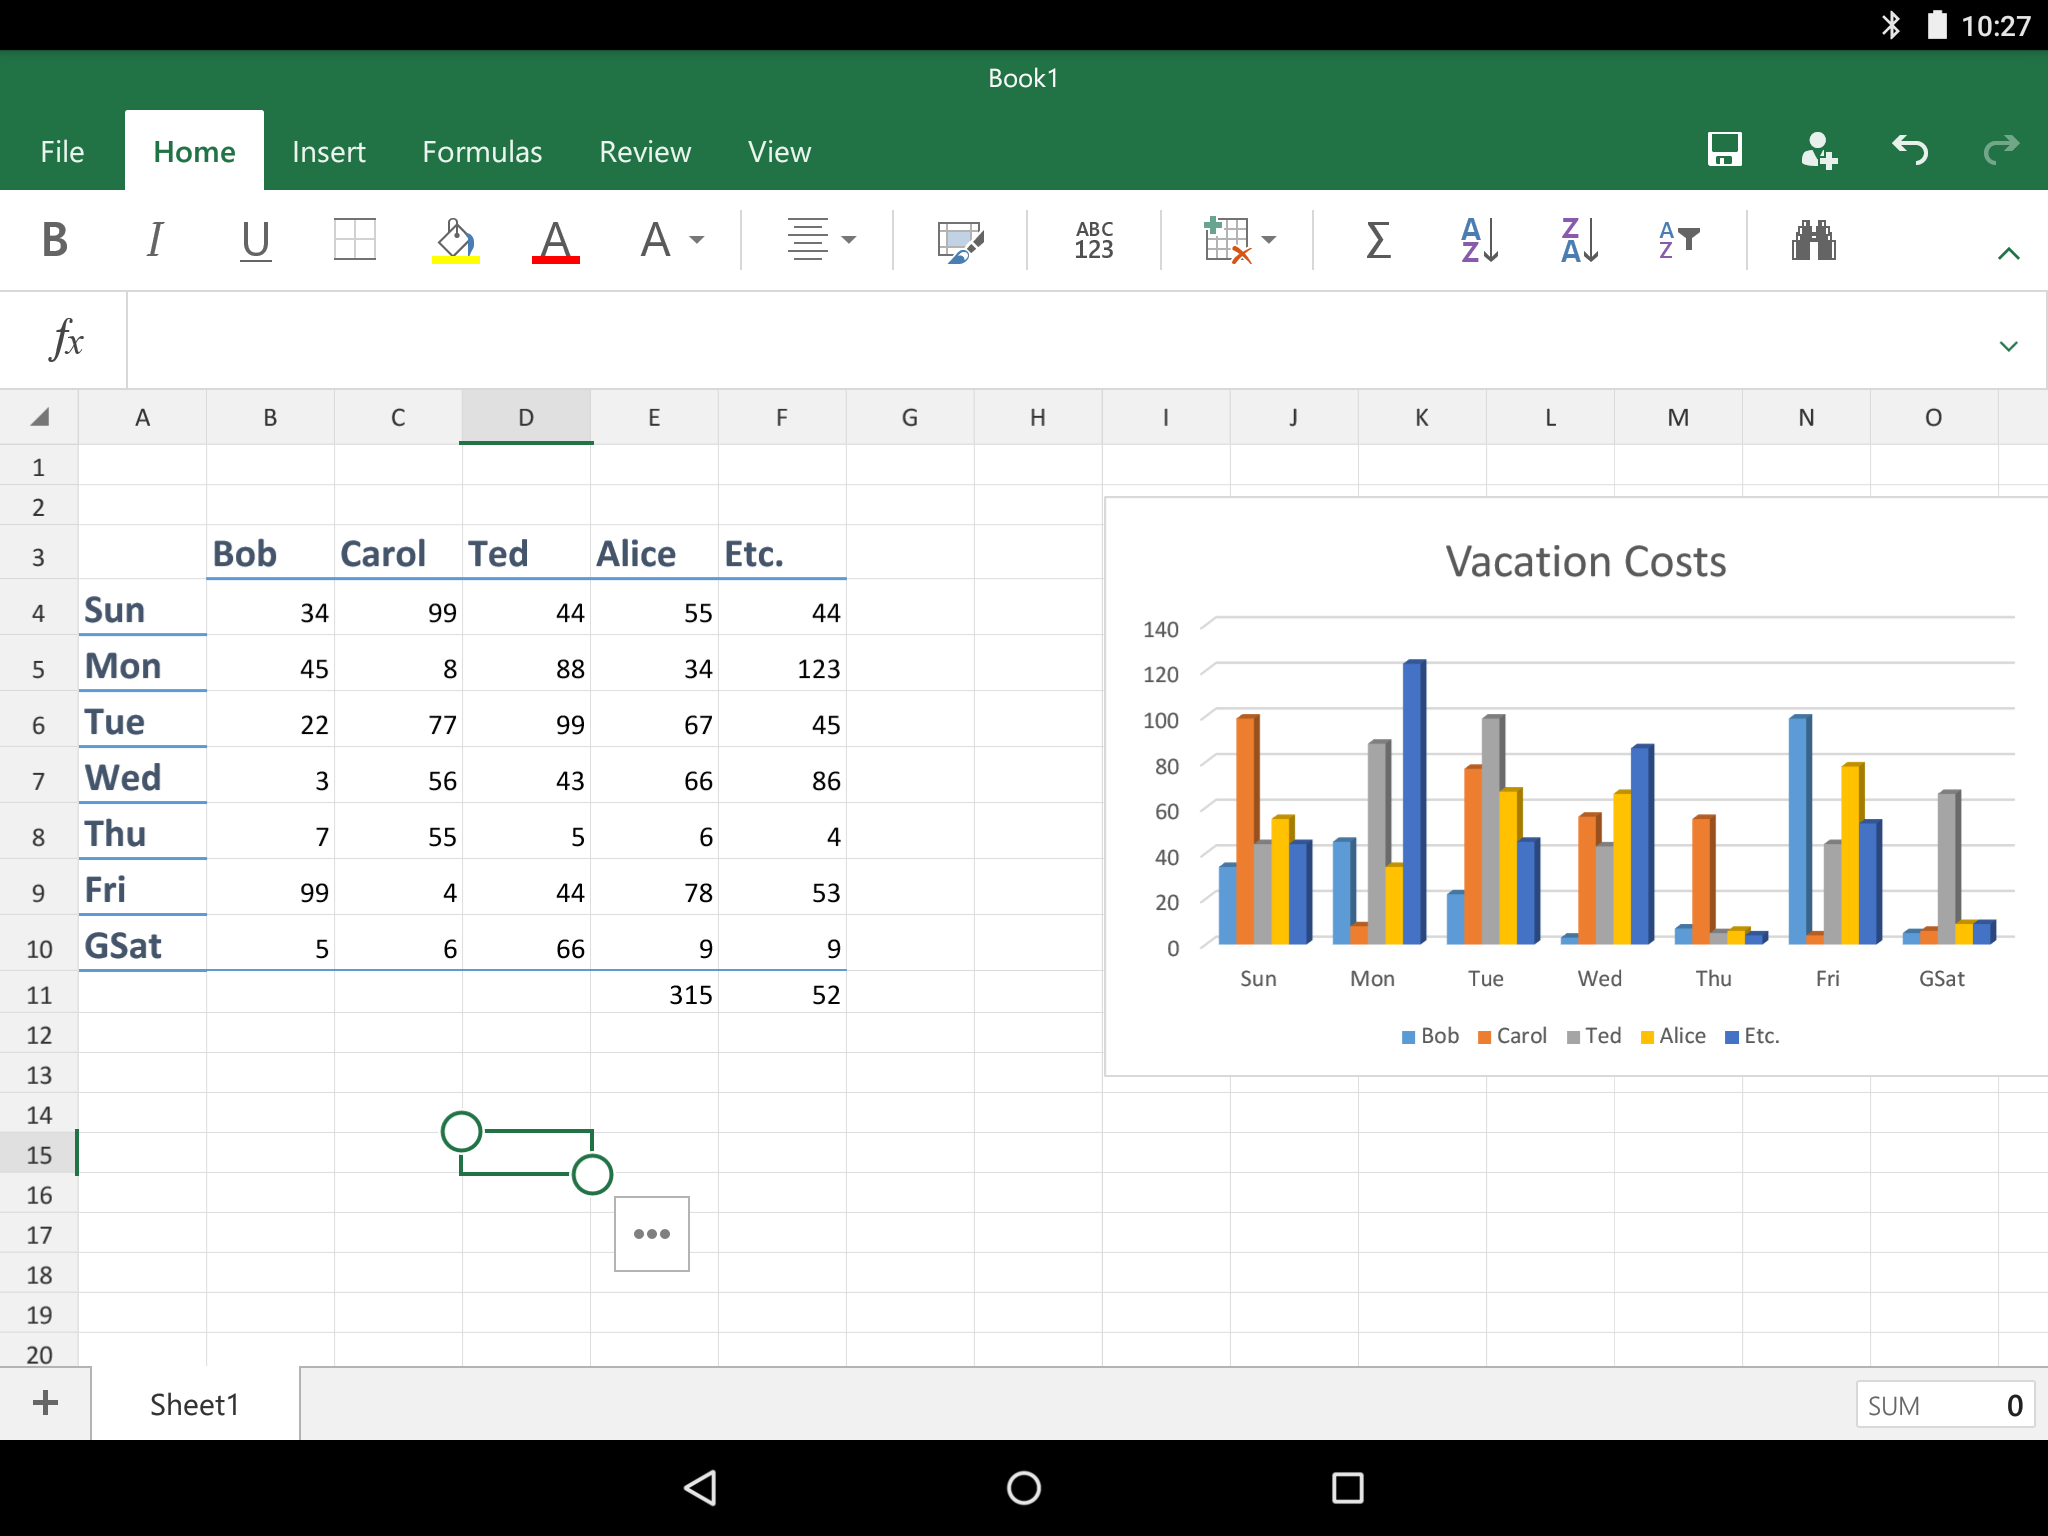Click the AutoSum sigma icon

pos(1378,240)
